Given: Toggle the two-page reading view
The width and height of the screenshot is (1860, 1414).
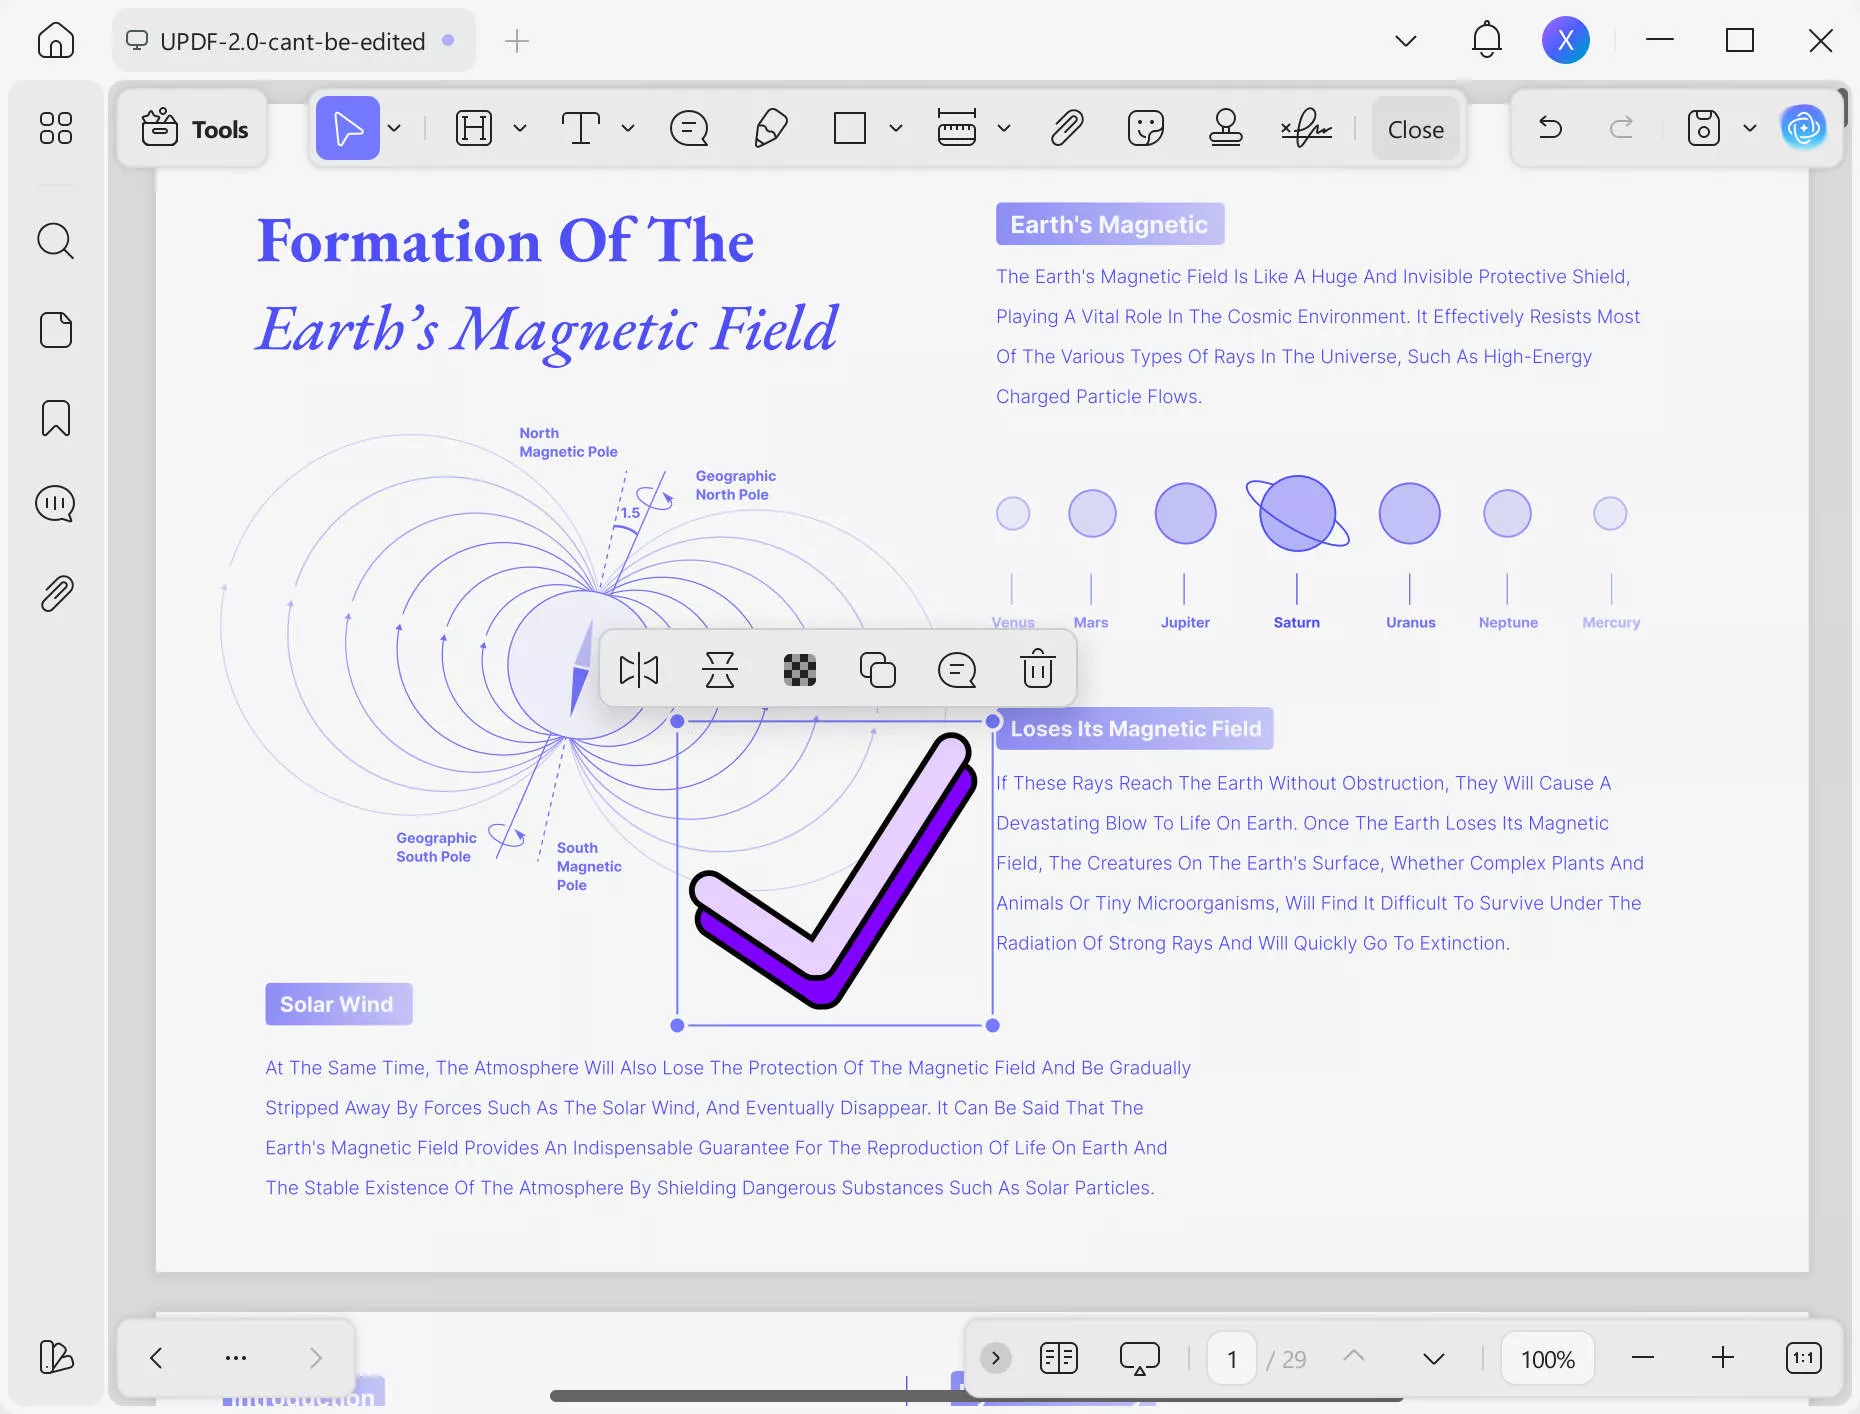Looking at the screenshot, I should (x=1059, y=1357).
